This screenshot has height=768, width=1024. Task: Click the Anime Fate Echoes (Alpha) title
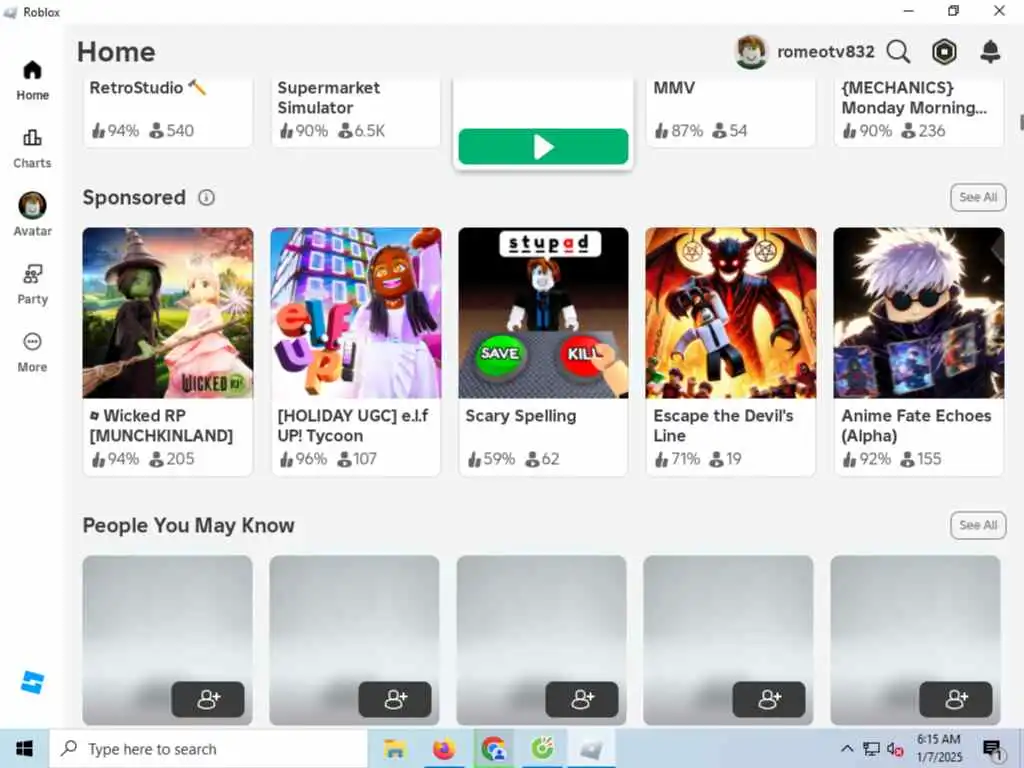coord(916,426)
